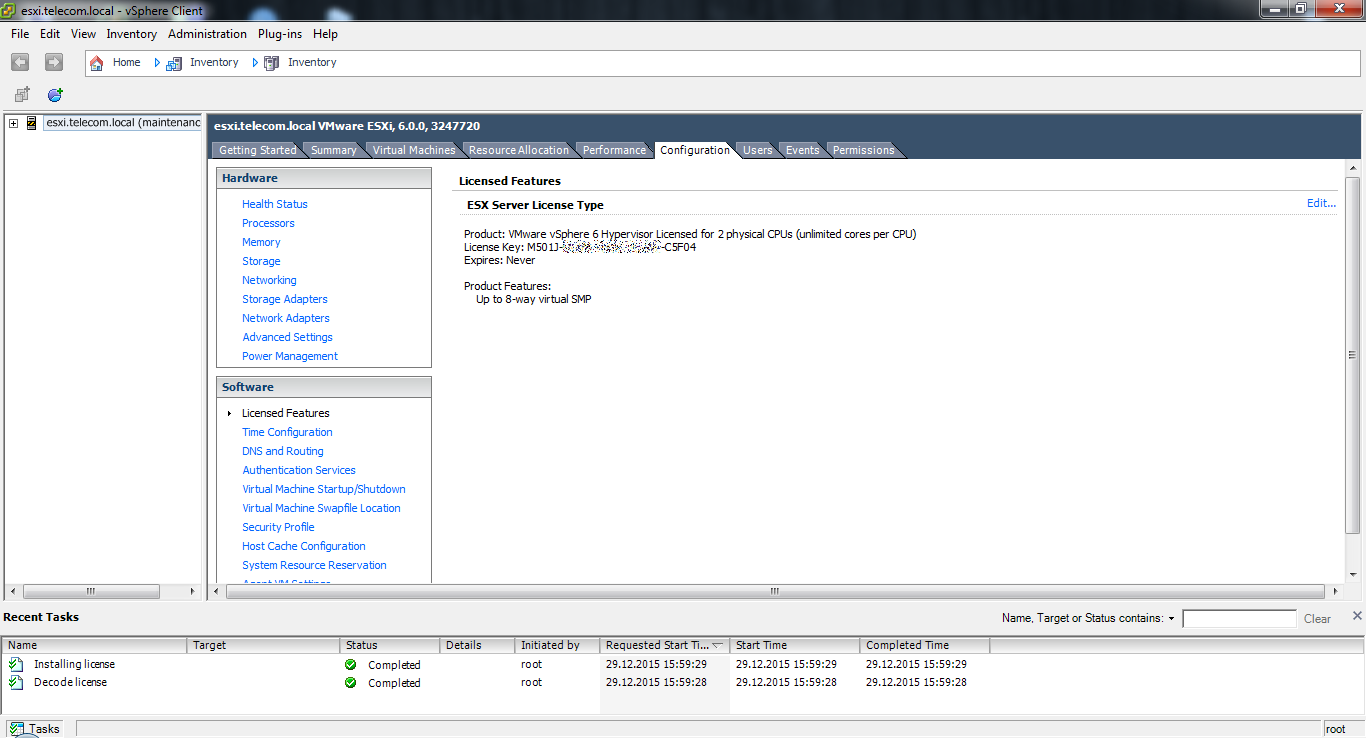Switch to the Events tab

point(802,150)
